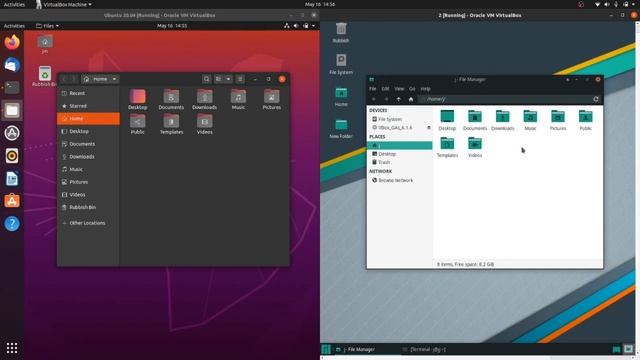
Task: Click Thunar go to parent folder arrow
Action: click(398, 99)
